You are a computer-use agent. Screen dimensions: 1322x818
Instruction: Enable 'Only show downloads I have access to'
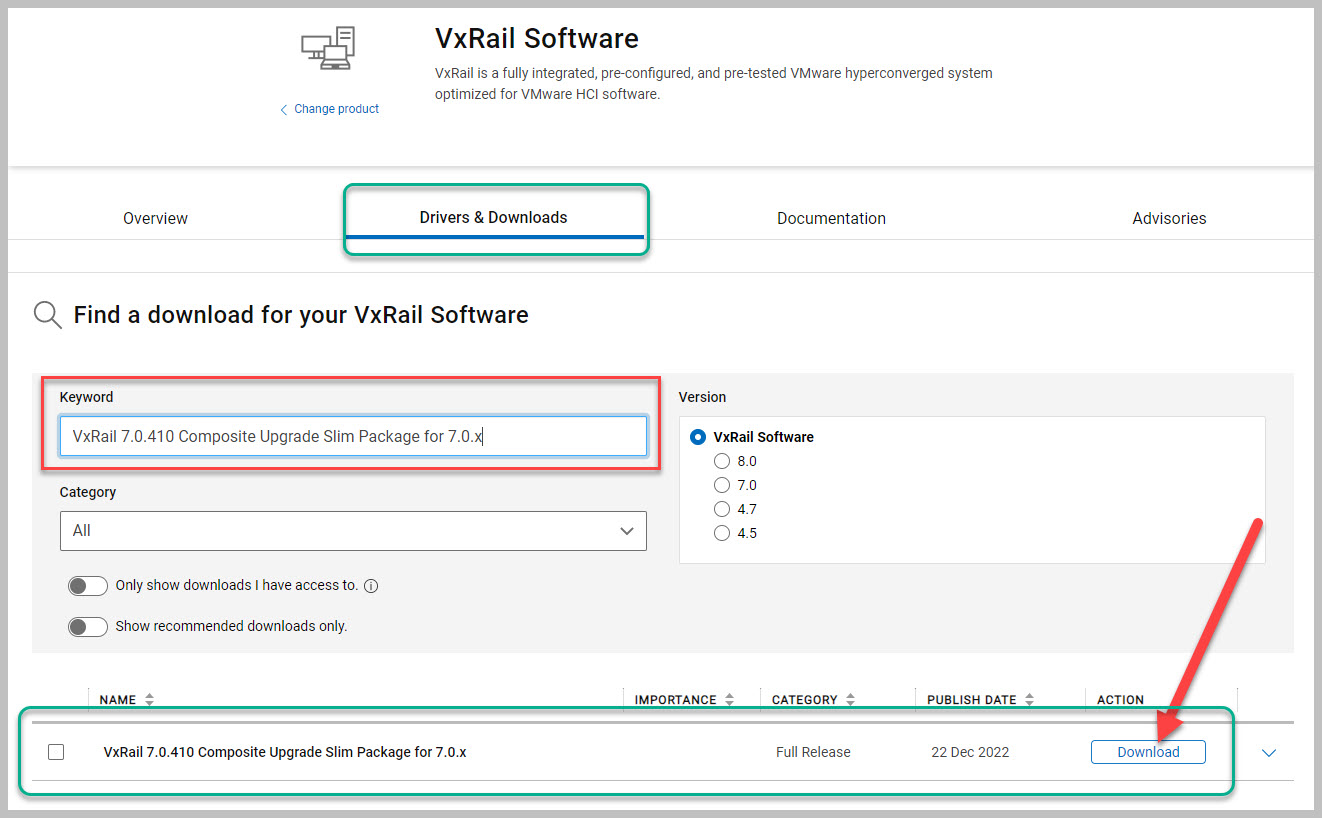point(88,586)
